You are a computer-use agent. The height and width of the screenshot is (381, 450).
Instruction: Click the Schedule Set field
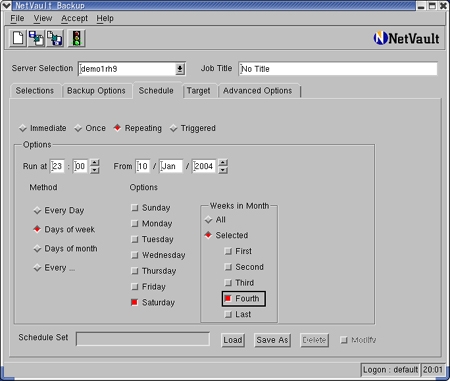pos(143,339)
